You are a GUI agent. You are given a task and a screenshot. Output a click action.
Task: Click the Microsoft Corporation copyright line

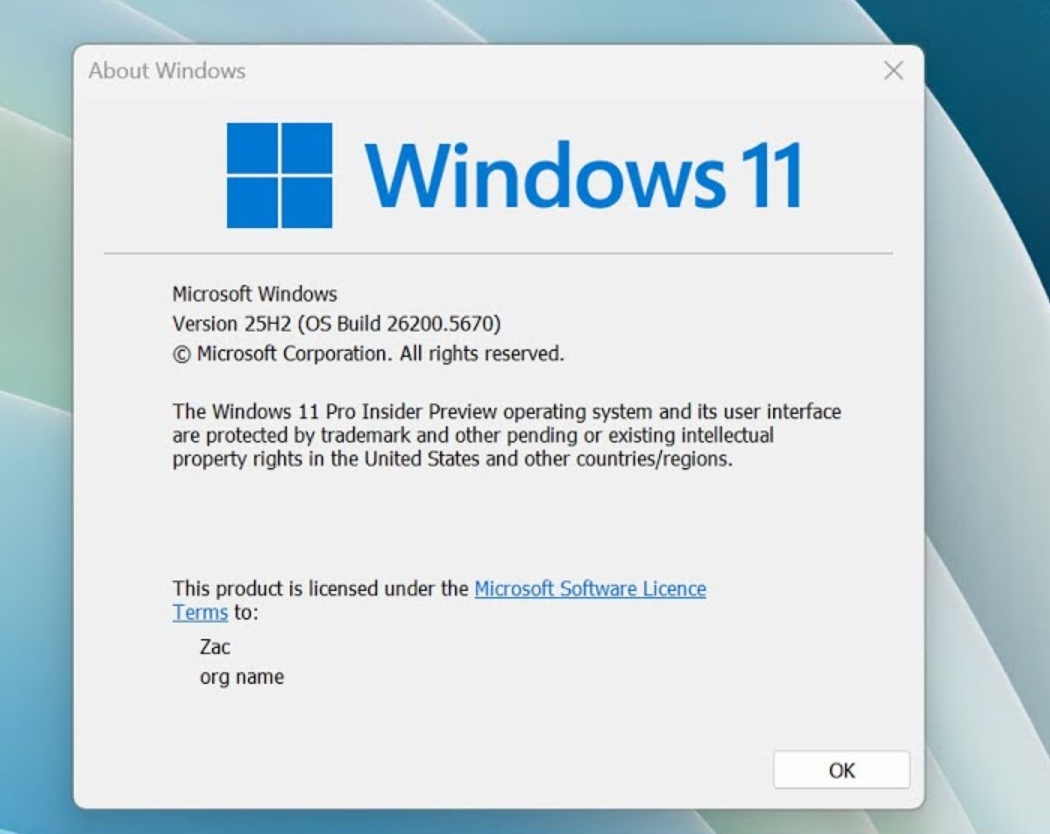[x=368, y=353]
